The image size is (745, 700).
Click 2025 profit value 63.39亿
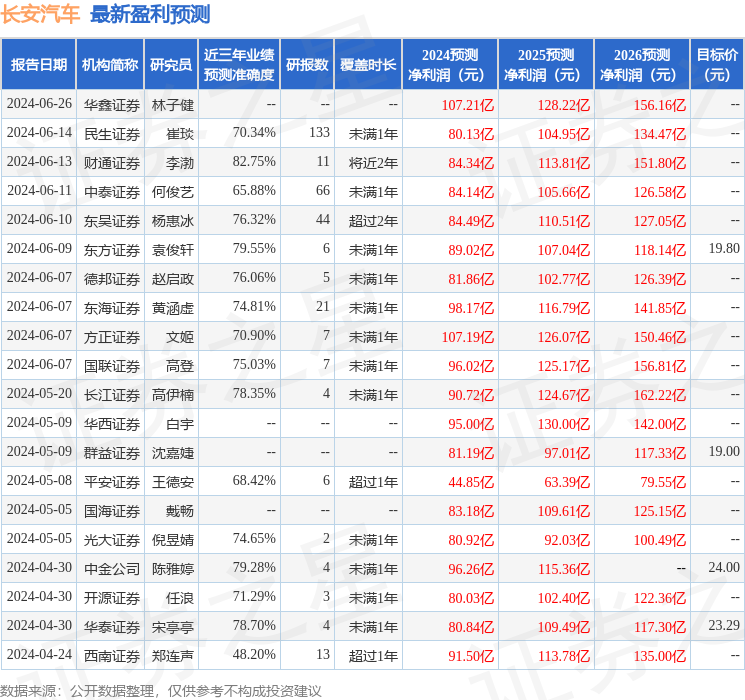[x=567, y=482]
